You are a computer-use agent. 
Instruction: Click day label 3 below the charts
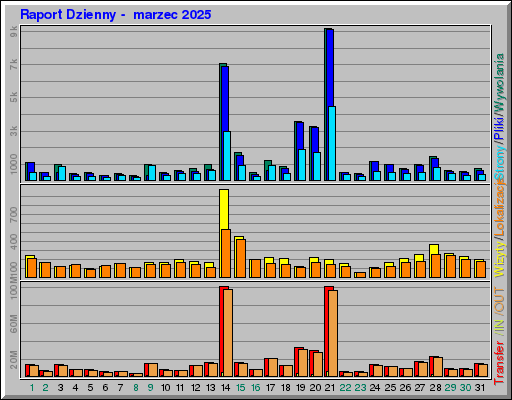click(x=60, y=388)
